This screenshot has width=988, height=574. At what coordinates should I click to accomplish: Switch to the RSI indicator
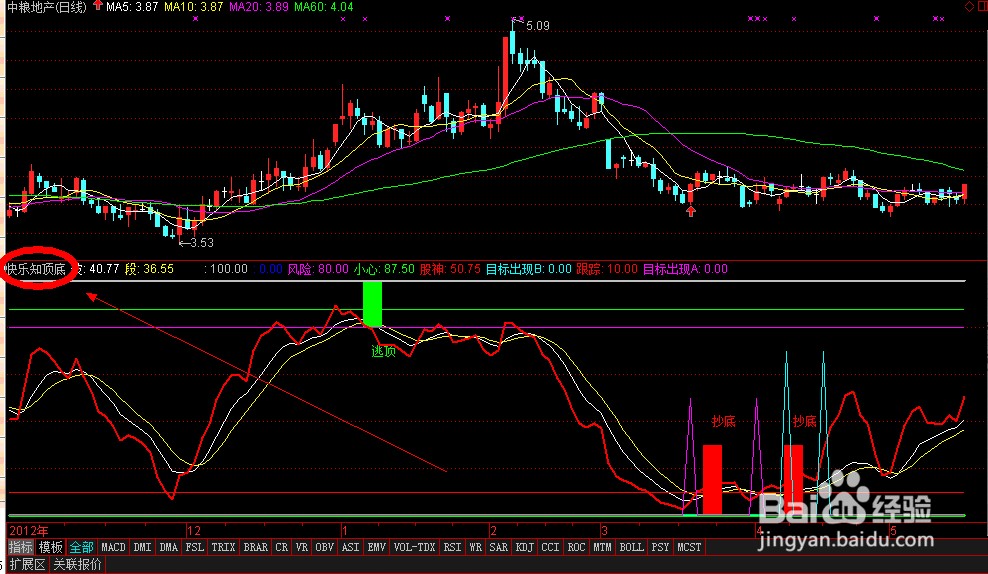point(452,547)
